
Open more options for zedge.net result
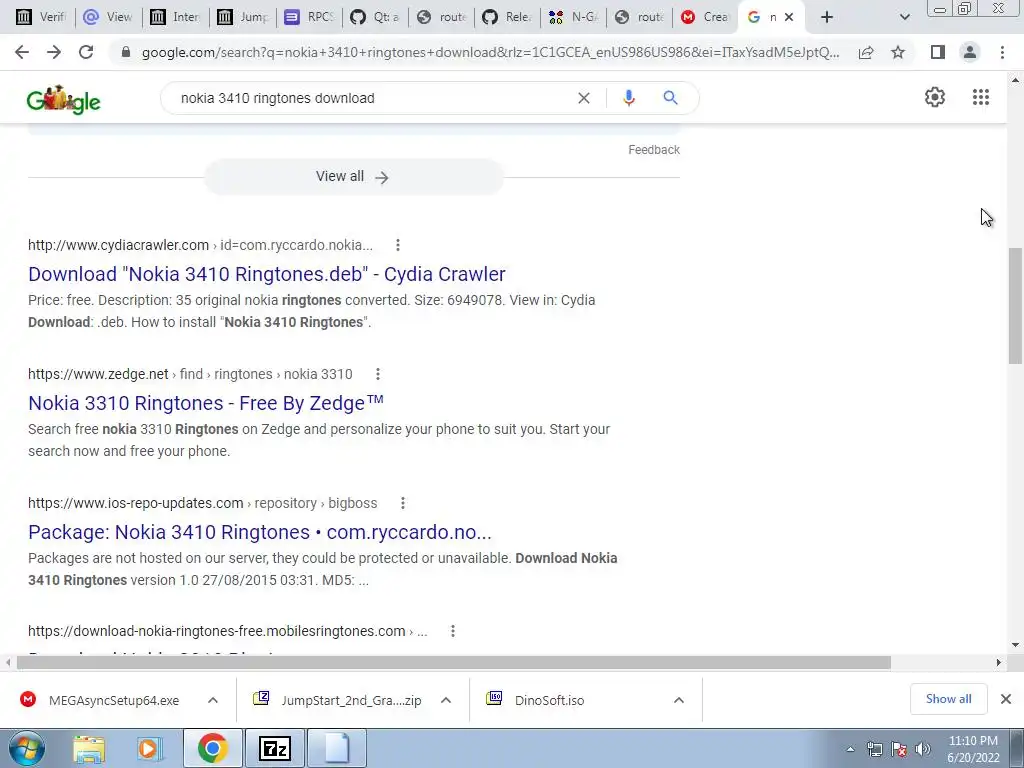(x=377, y=374)
